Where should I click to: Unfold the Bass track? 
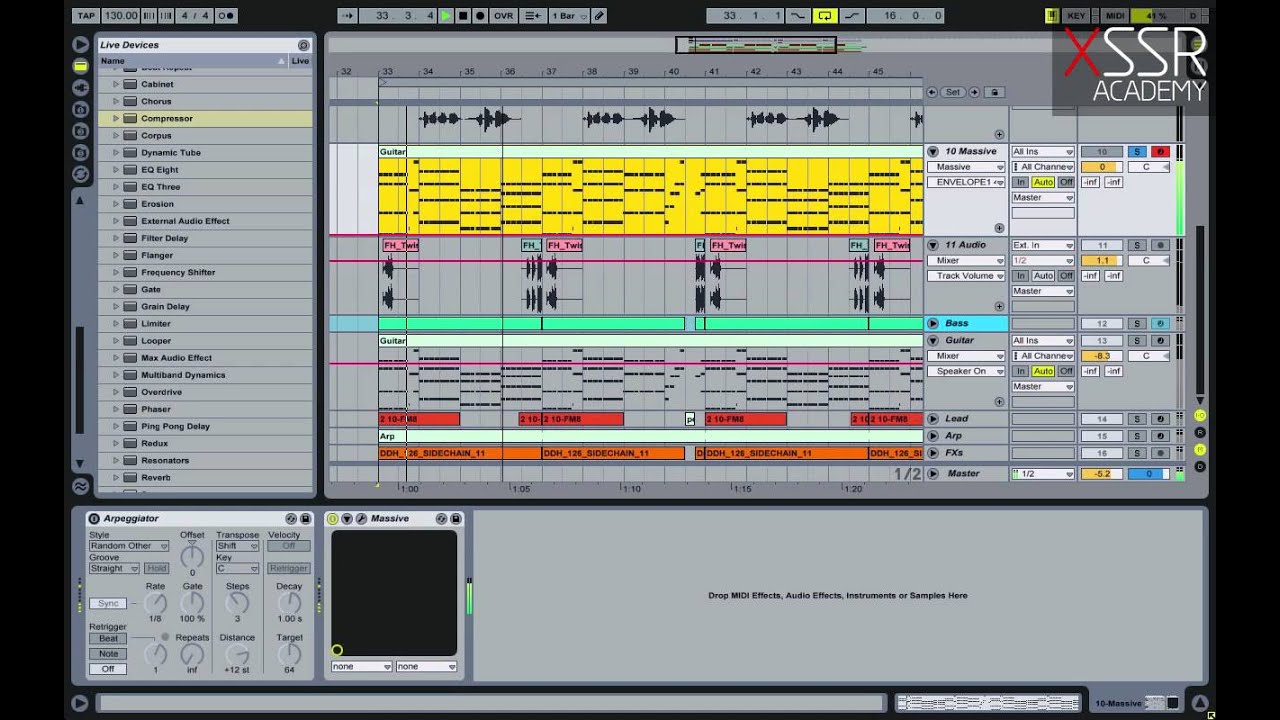(933, 324)
